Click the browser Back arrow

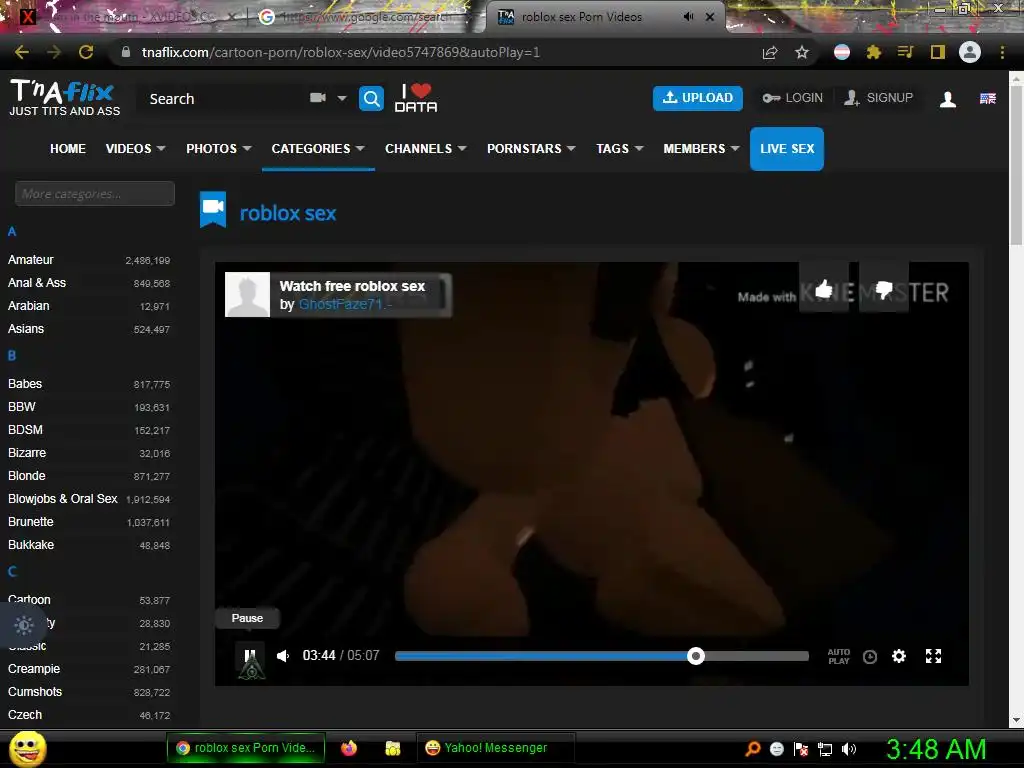point(22,52)
